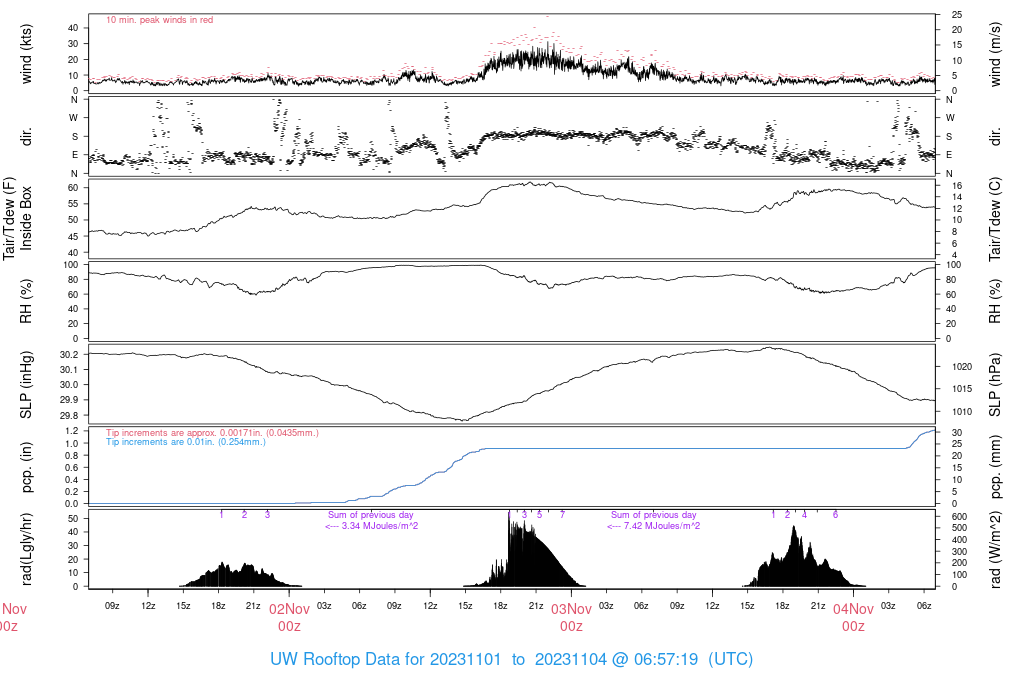The width and height of the screenshot is (1024, 700).
Task: Click the '600' value on rad W/m^2 axis
Action: 959,517
